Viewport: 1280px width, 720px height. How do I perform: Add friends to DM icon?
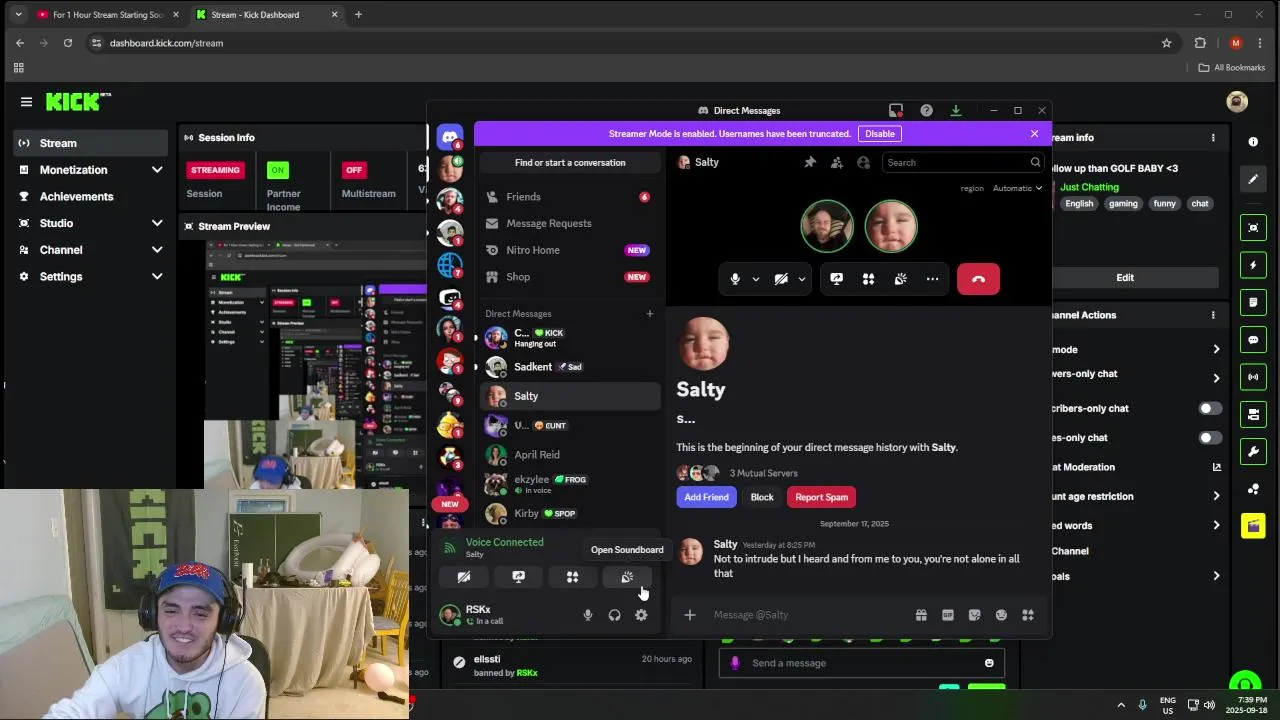(x=837, y=162)
